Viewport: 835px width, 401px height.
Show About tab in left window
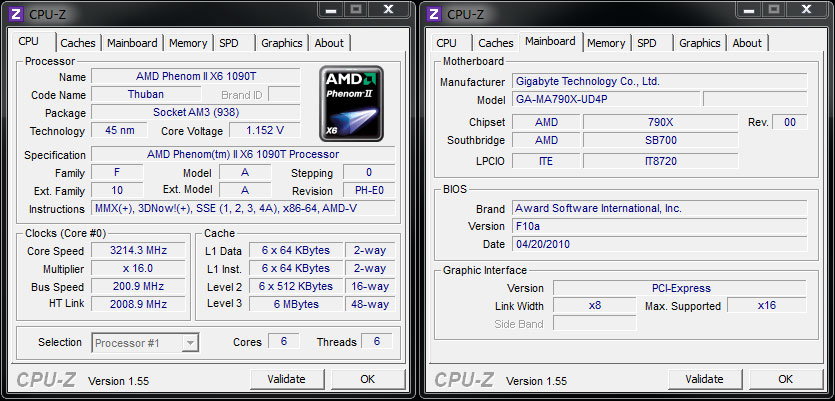tap(329, 43)
